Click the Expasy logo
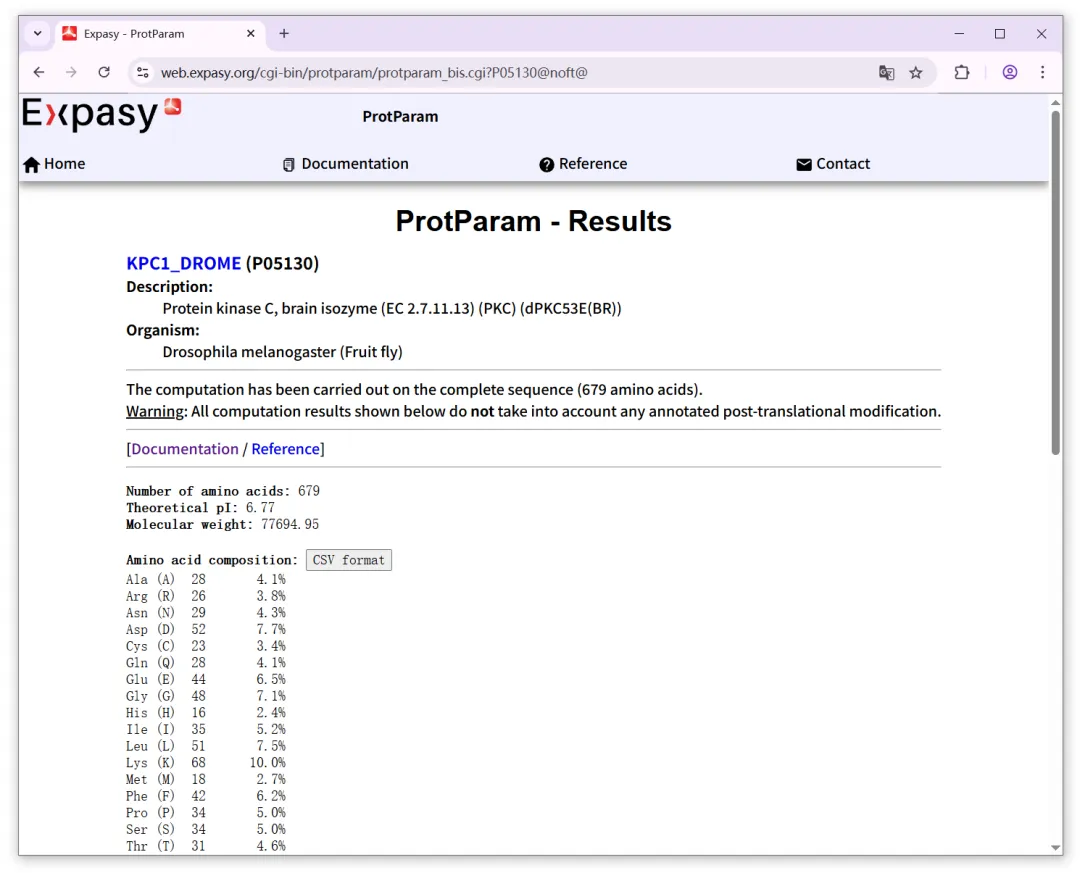Screen dimensions: 1080x873 (101, 114)
